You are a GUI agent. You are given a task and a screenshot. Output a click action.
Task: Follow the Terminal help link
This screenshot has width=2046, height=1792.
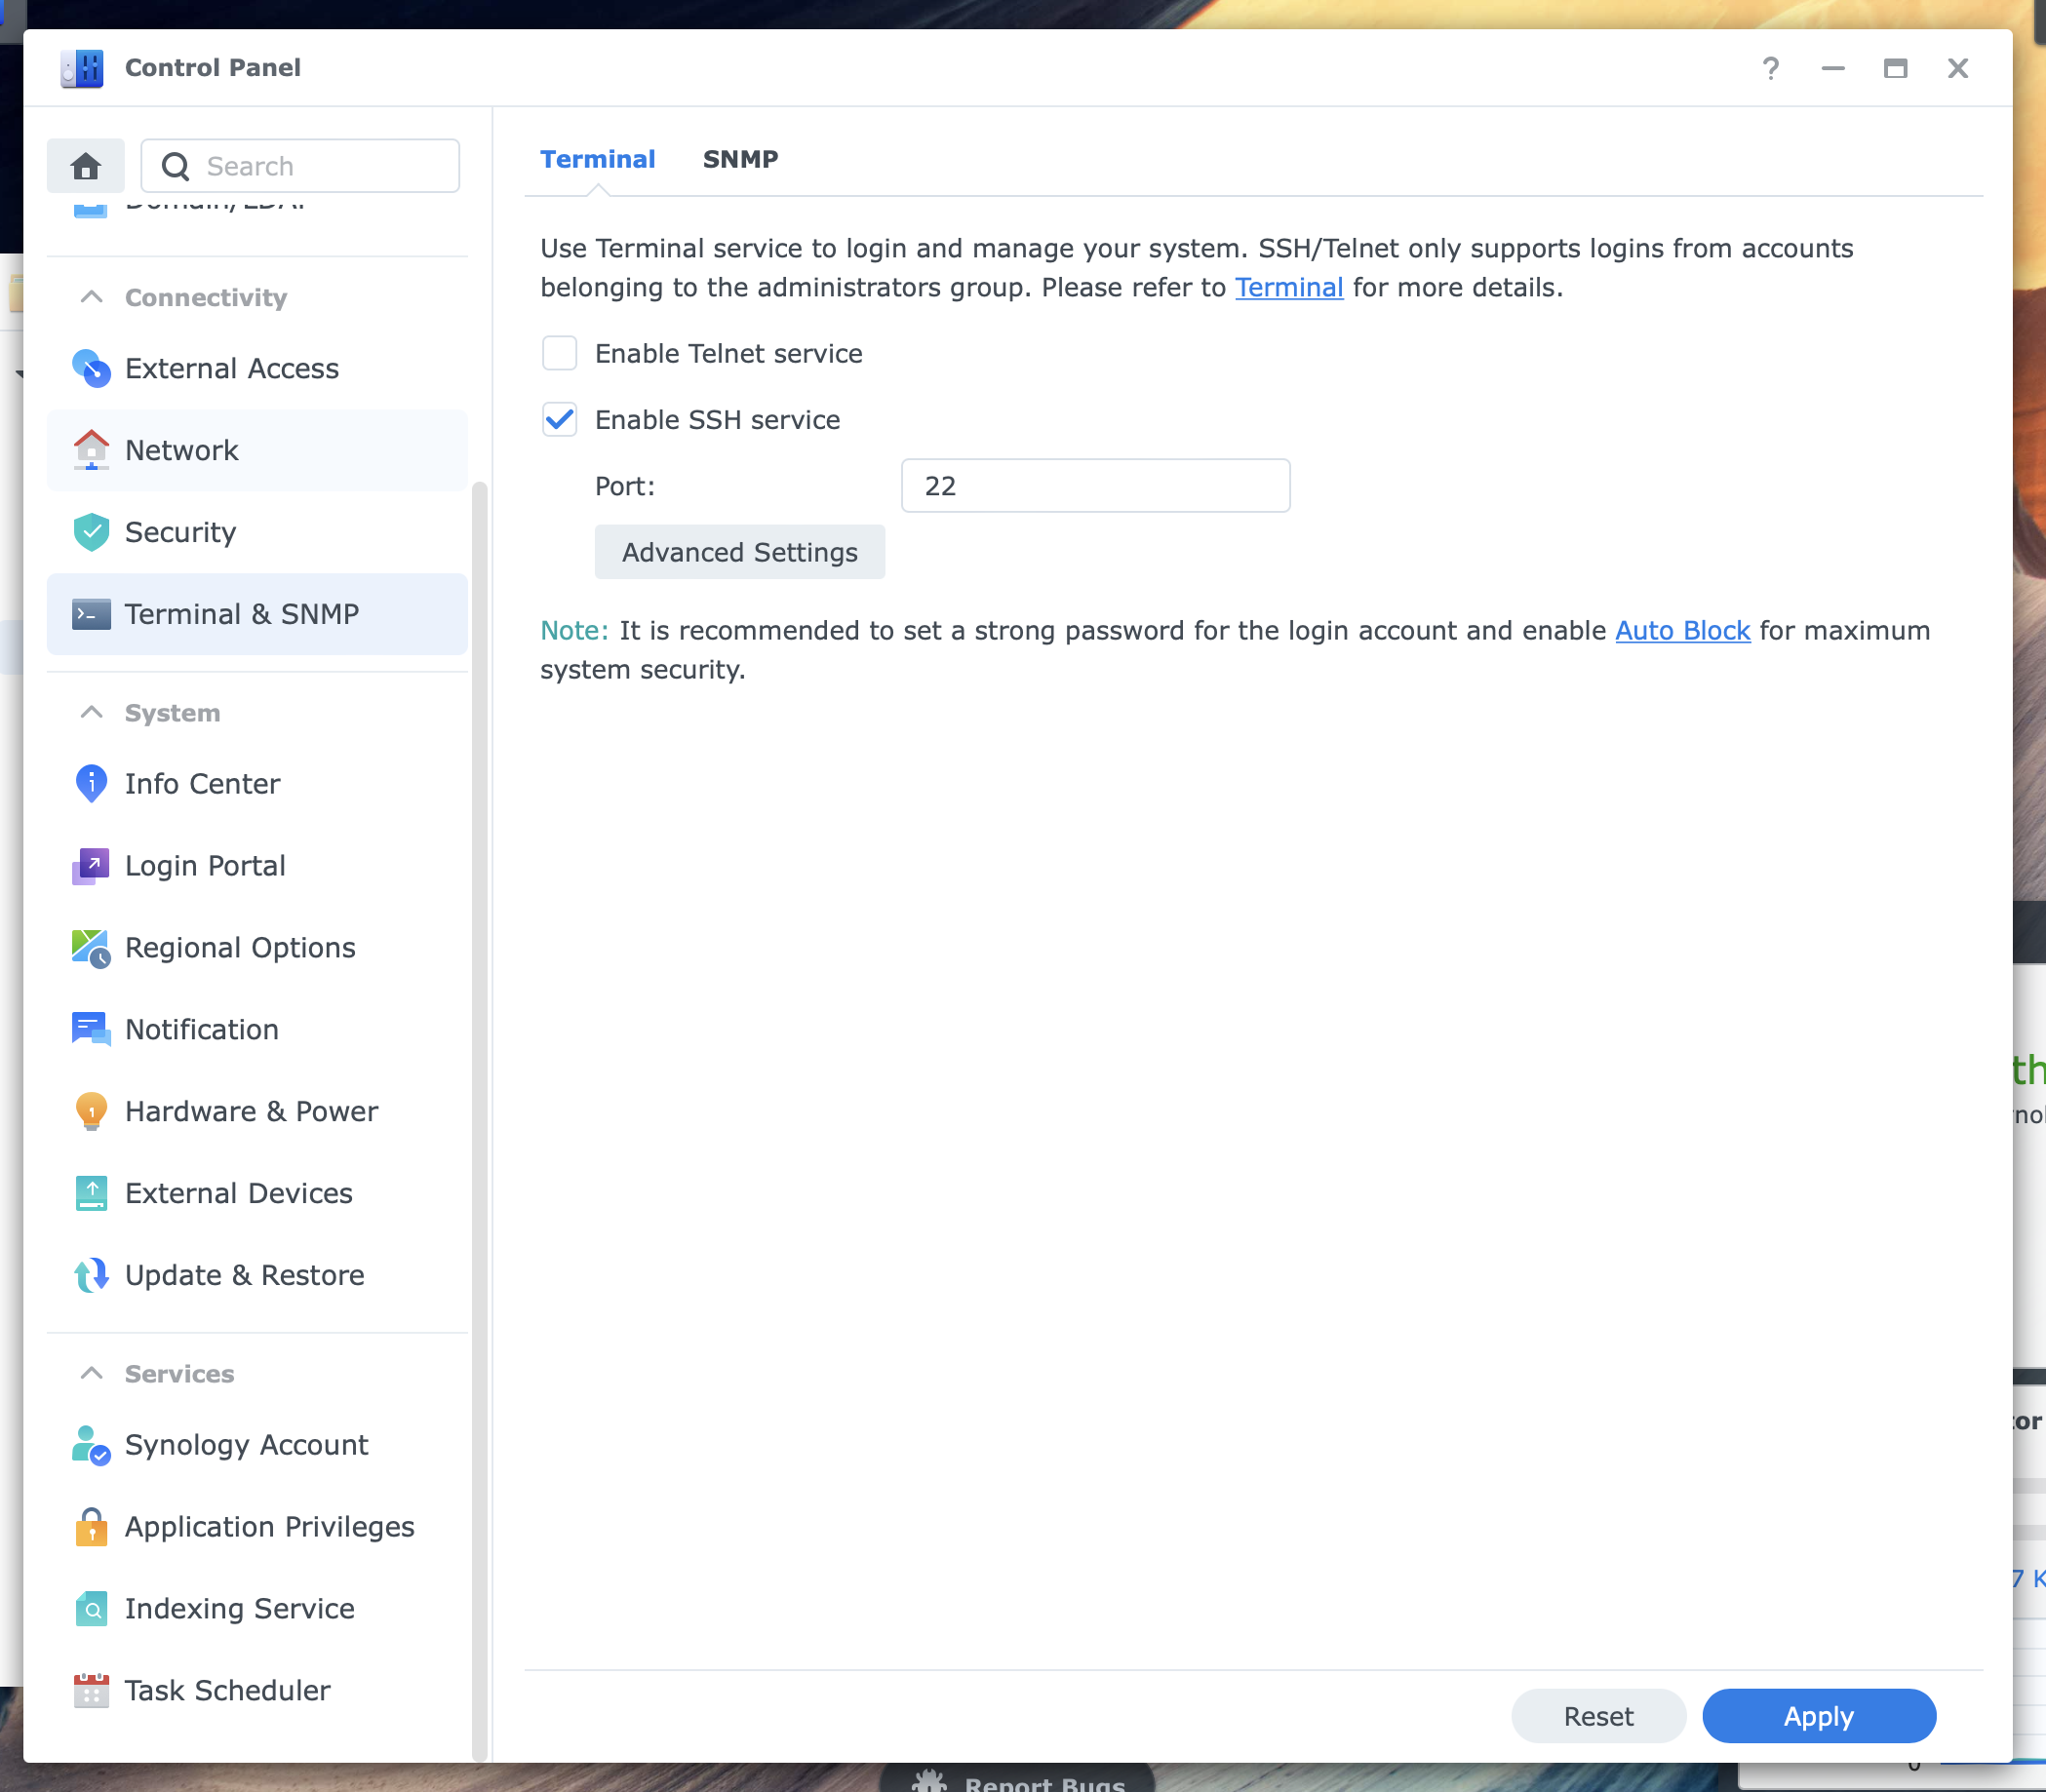tap(1289, 287)
